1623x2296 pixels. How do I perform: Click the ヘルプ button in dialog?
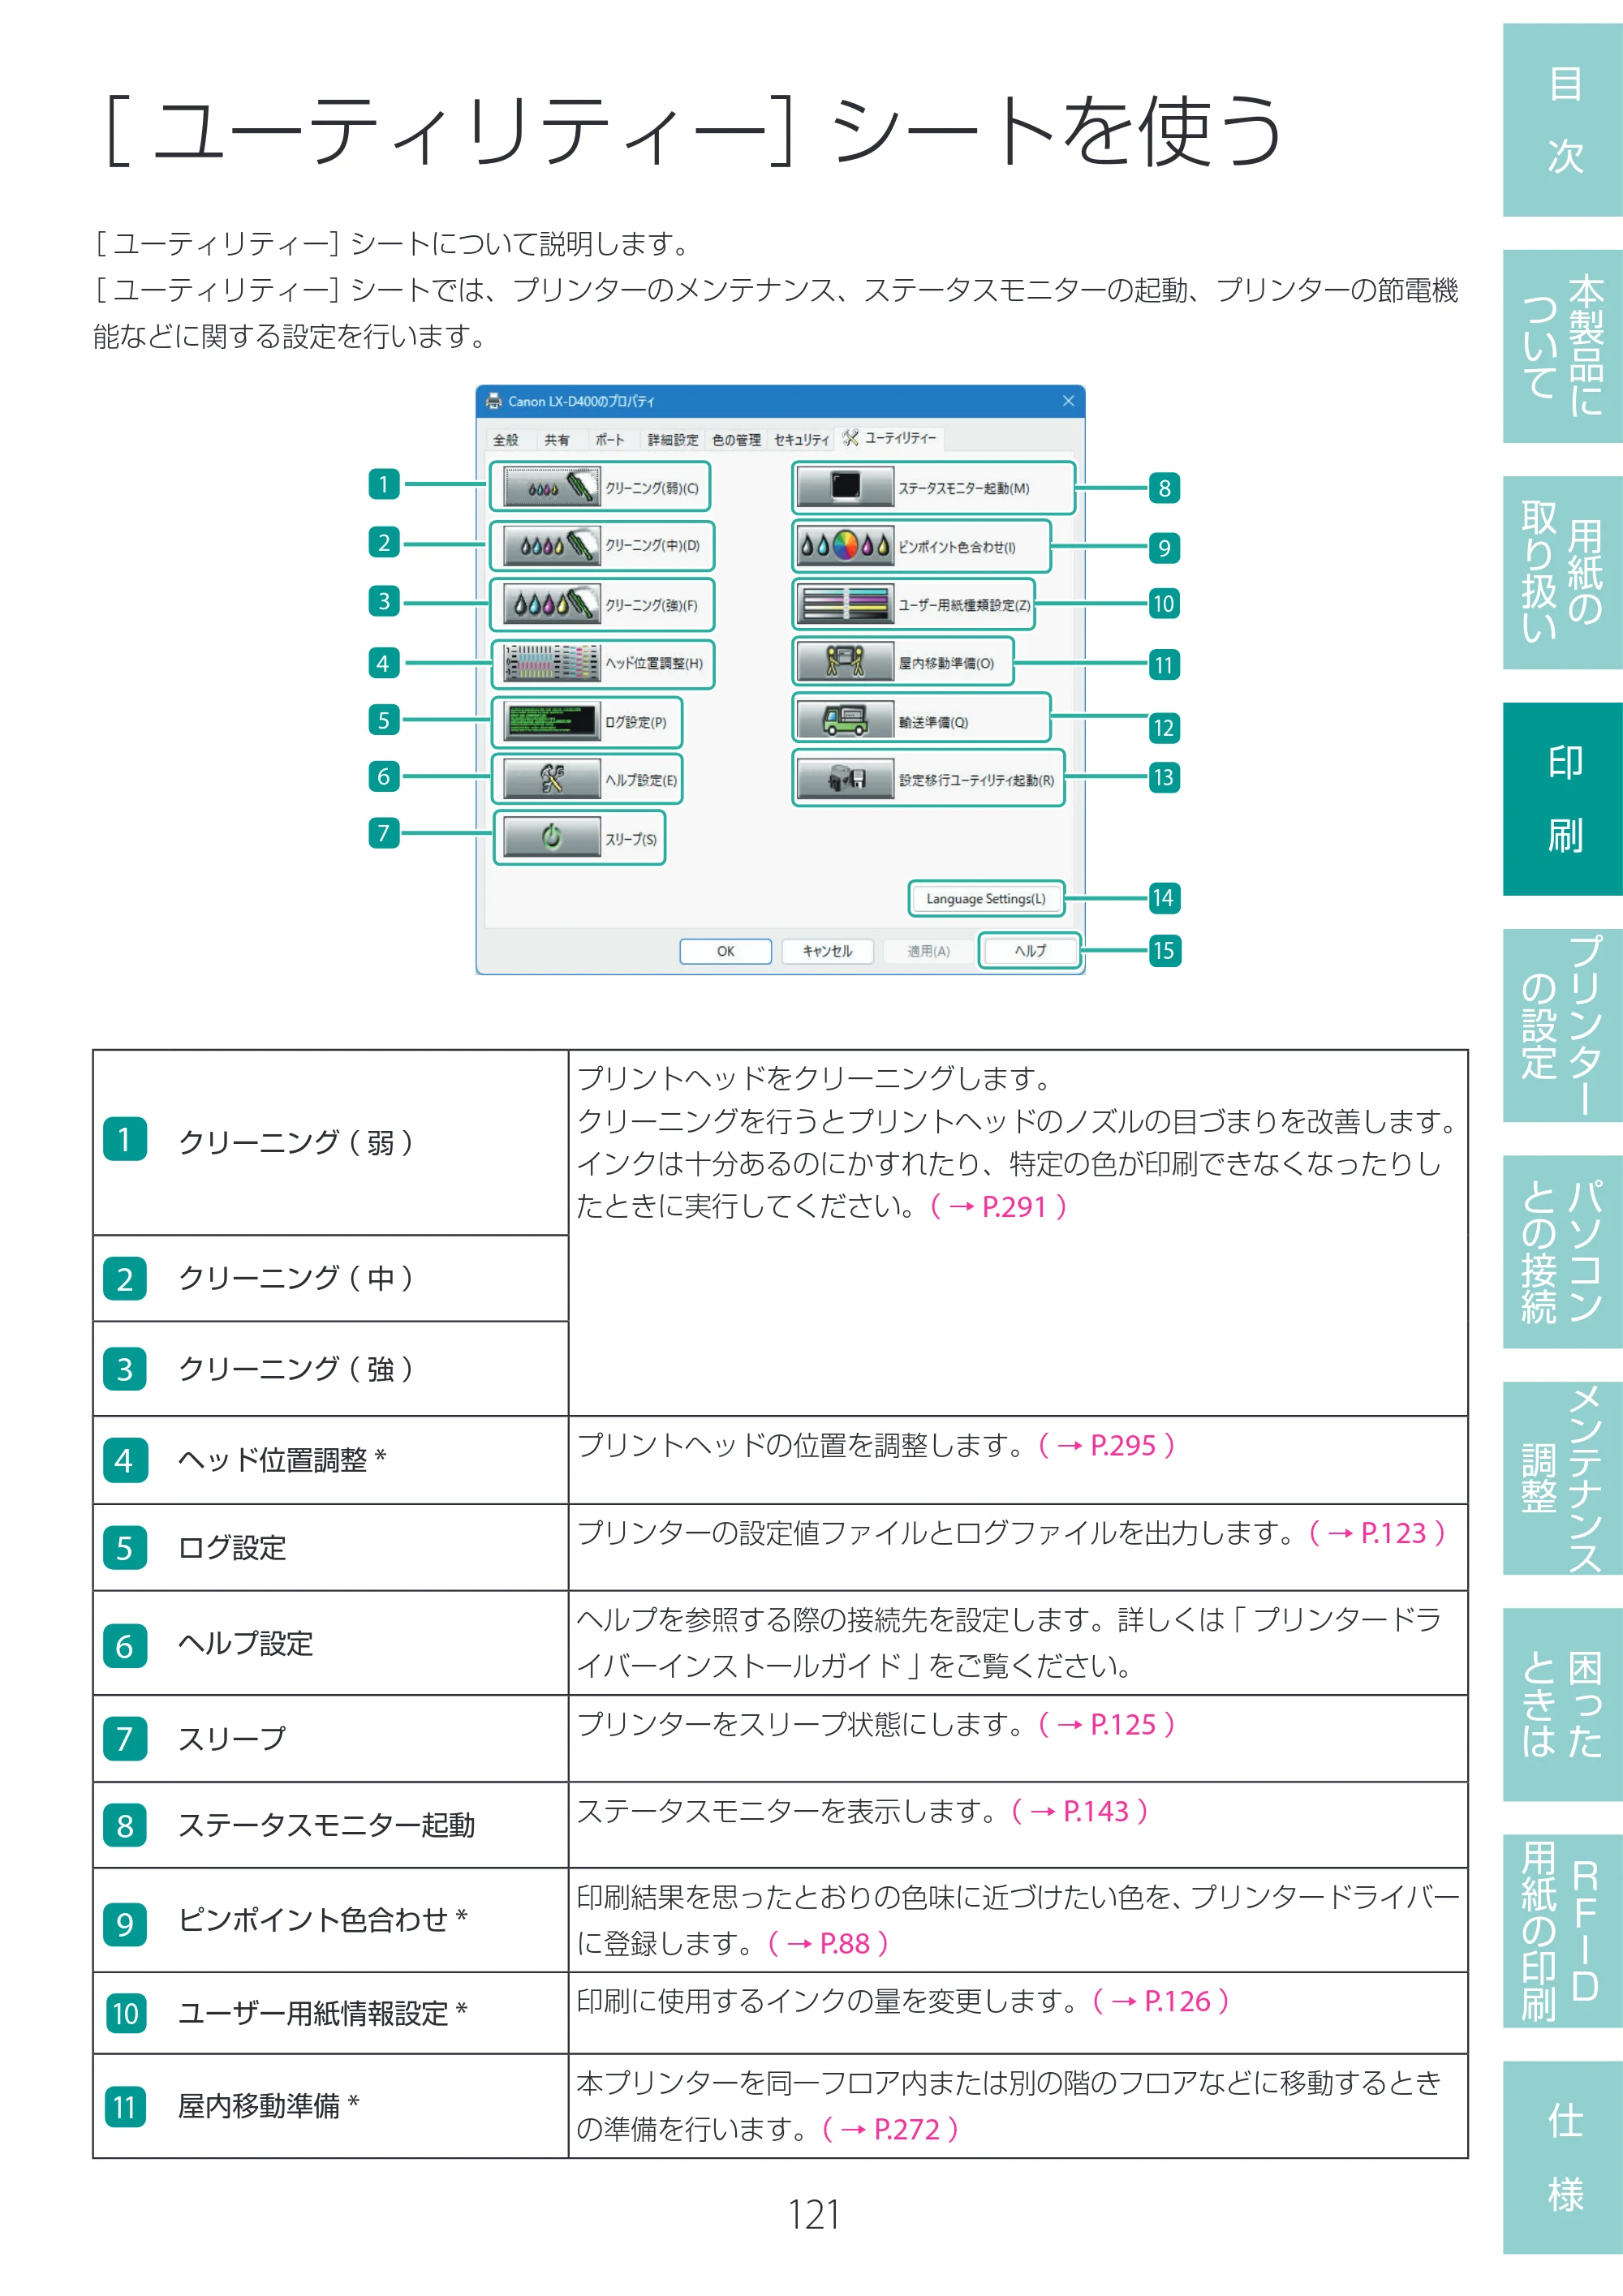[x=1030, y=951]
